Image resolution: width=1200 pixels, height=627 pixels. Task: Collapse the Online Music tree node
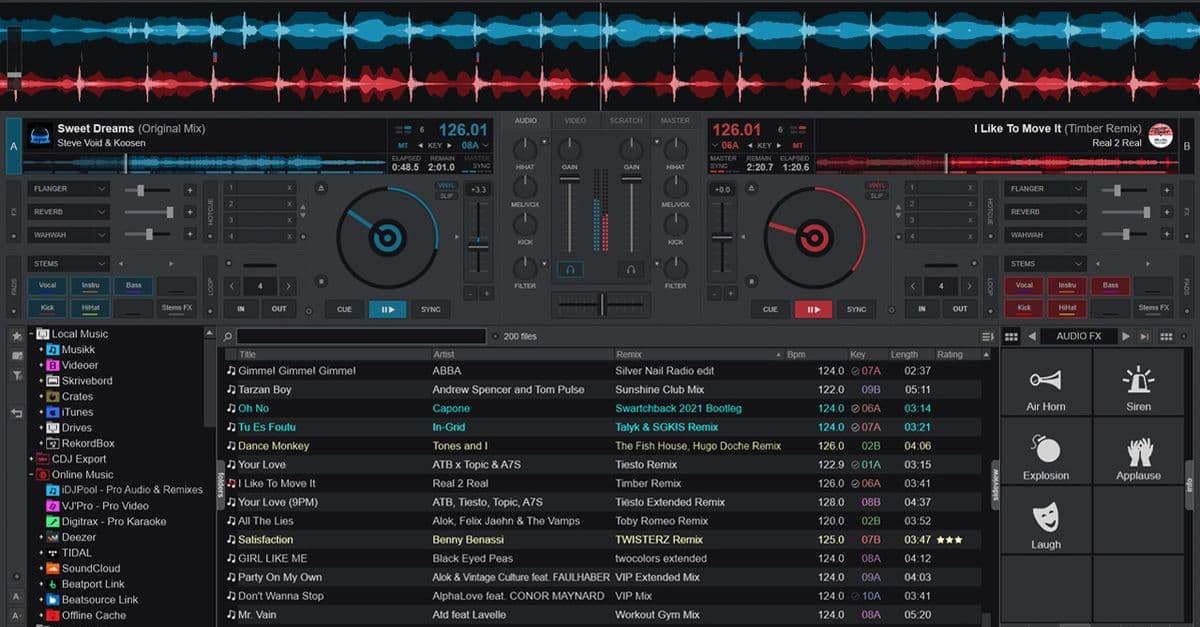33,474
